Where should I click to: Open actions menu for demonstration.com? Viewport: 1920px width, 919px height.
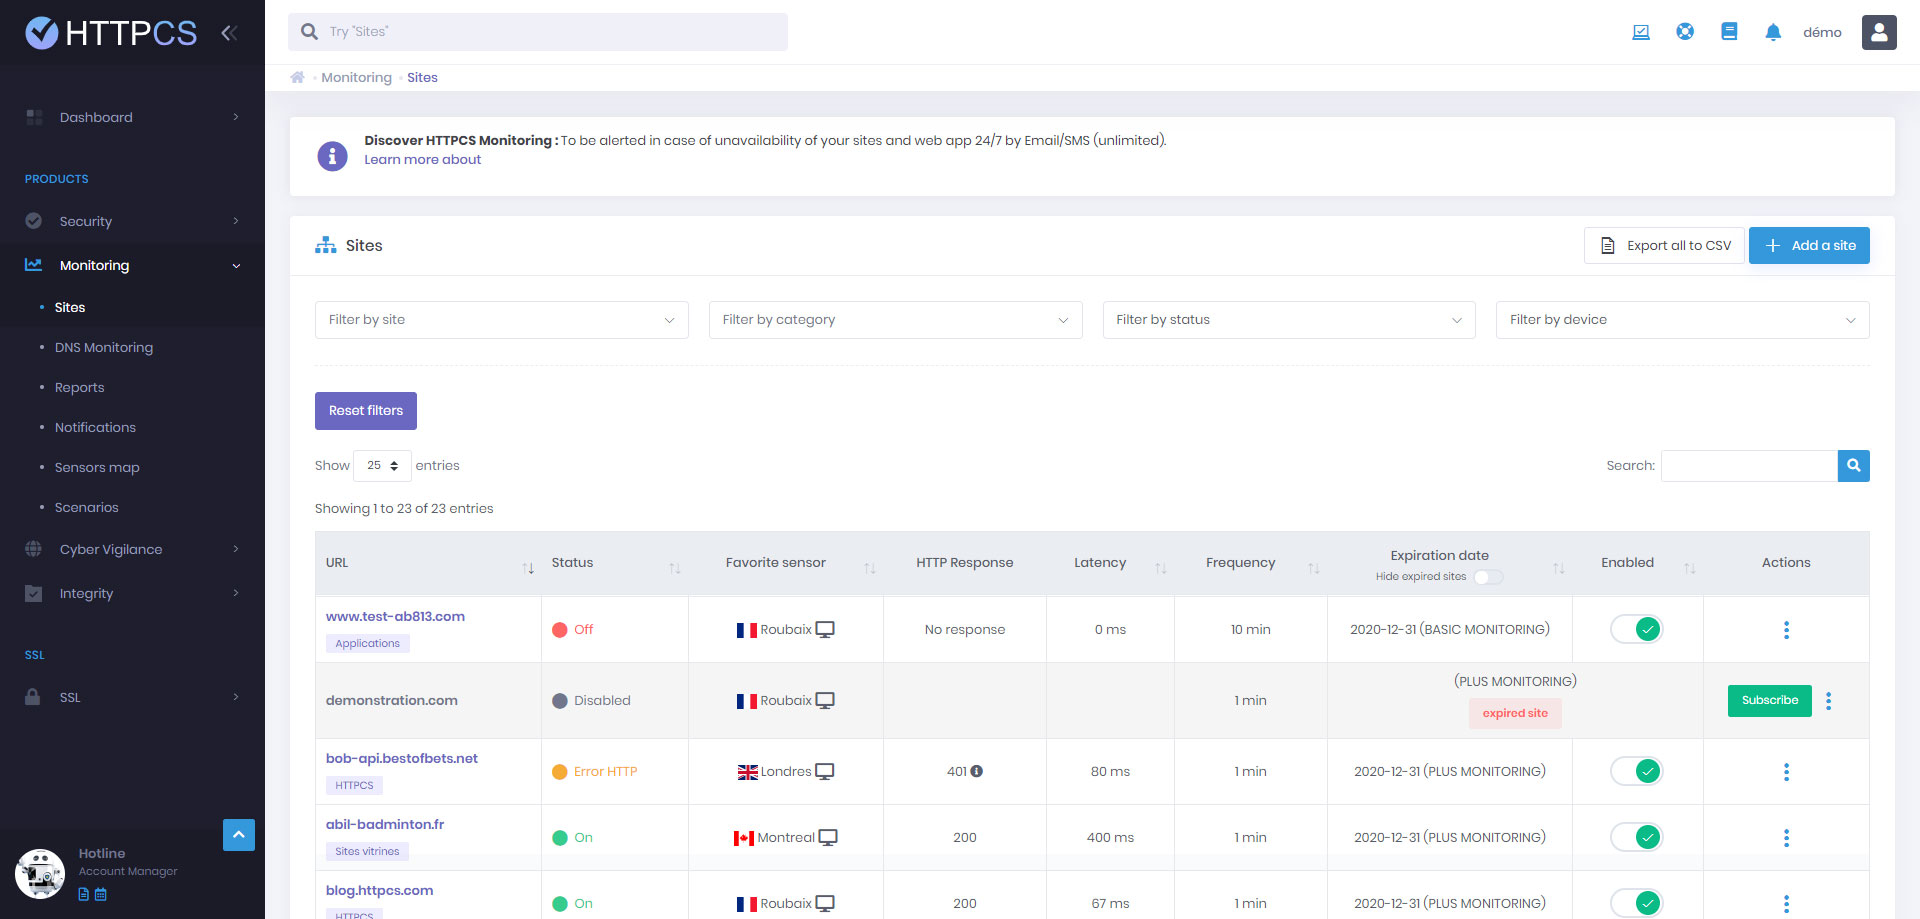point(1829,701)
